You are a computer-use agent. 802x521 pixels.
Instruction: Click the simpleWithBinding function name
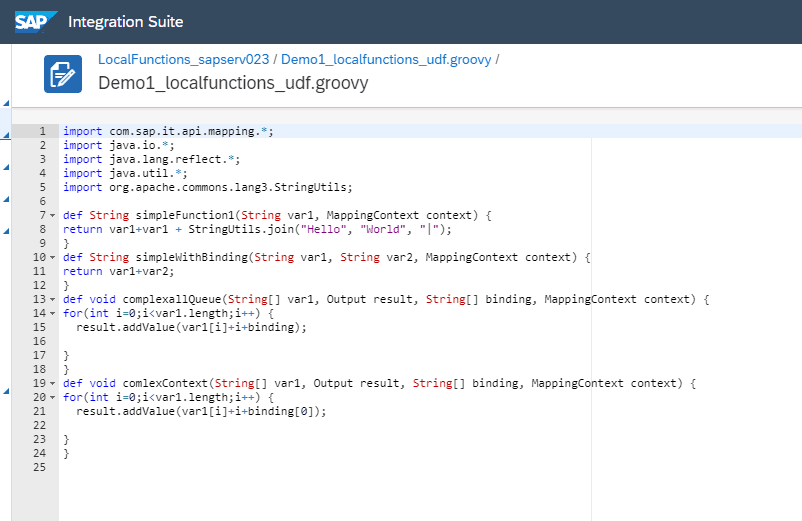pyautogui.click(x=191, y=257)
